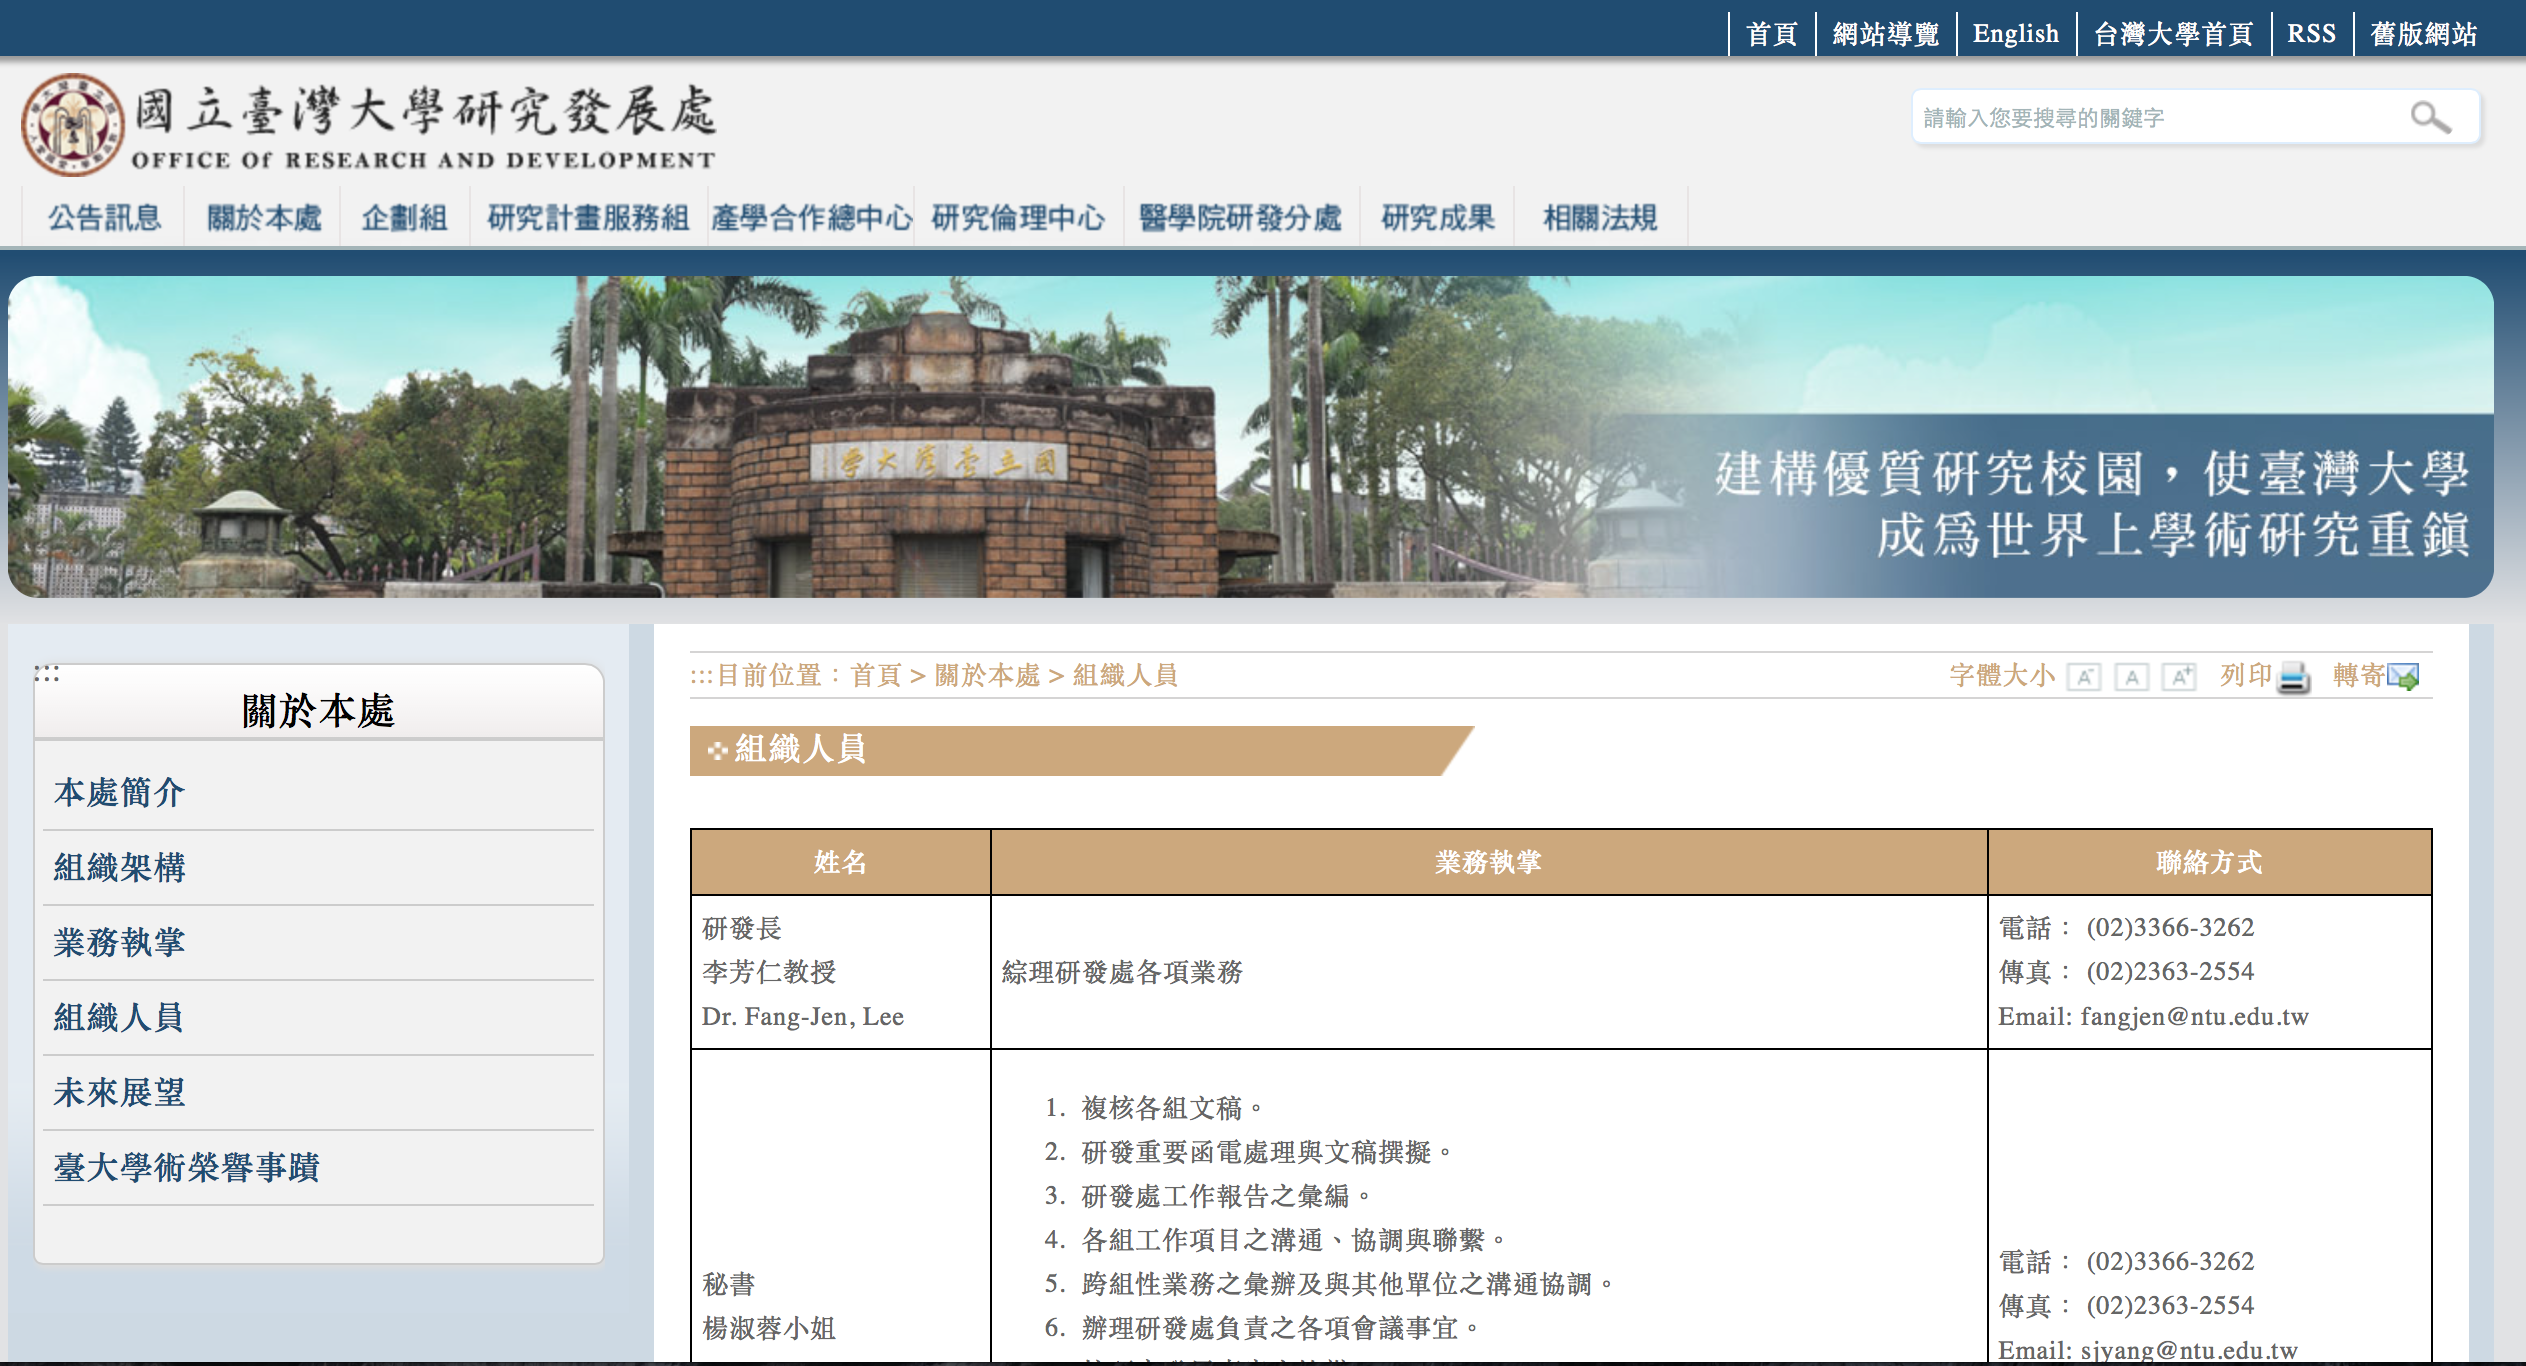The height and width of the screenshot is (1366, 2526).
Task: Open 組織架構 in the sidebar
Action: point(120,867)
